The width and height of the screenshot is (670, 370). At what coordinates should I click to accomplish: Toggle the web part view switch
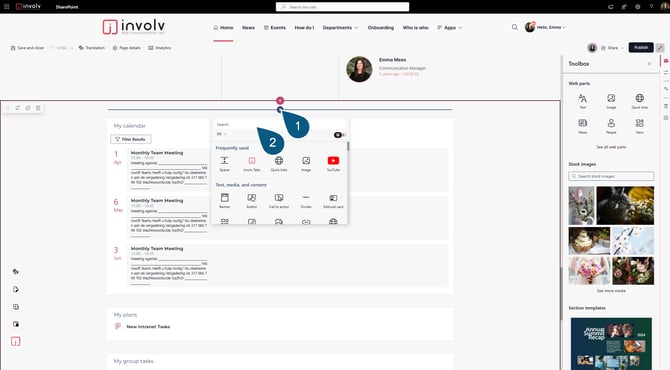click(339, 135)
